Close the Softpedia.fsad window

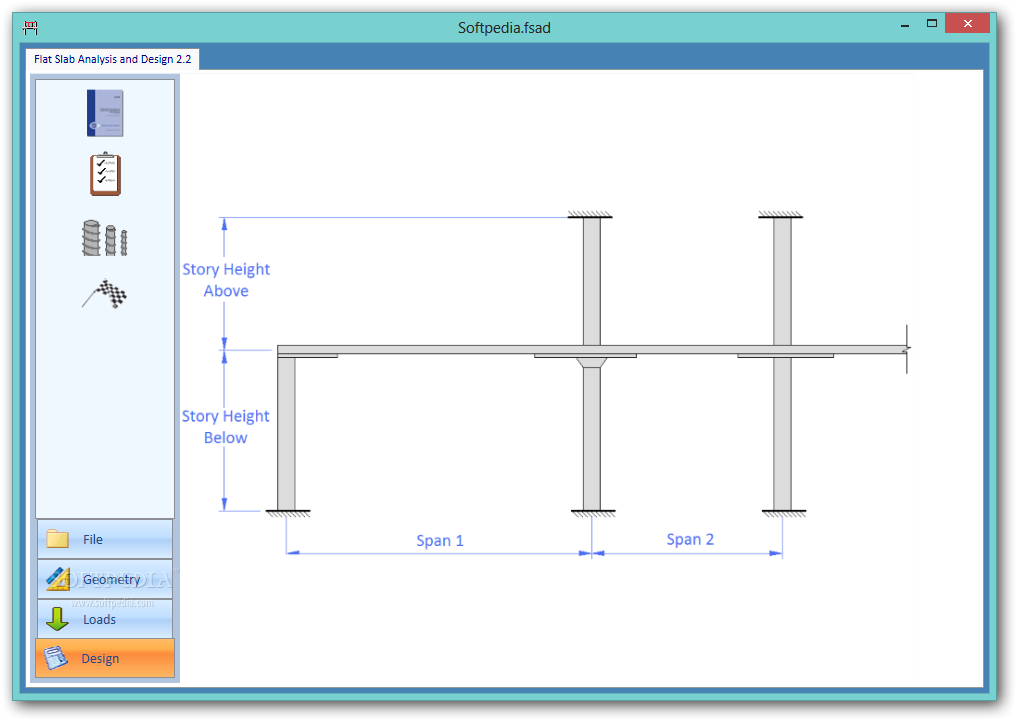pyautogui.click(x=968, y=24)
